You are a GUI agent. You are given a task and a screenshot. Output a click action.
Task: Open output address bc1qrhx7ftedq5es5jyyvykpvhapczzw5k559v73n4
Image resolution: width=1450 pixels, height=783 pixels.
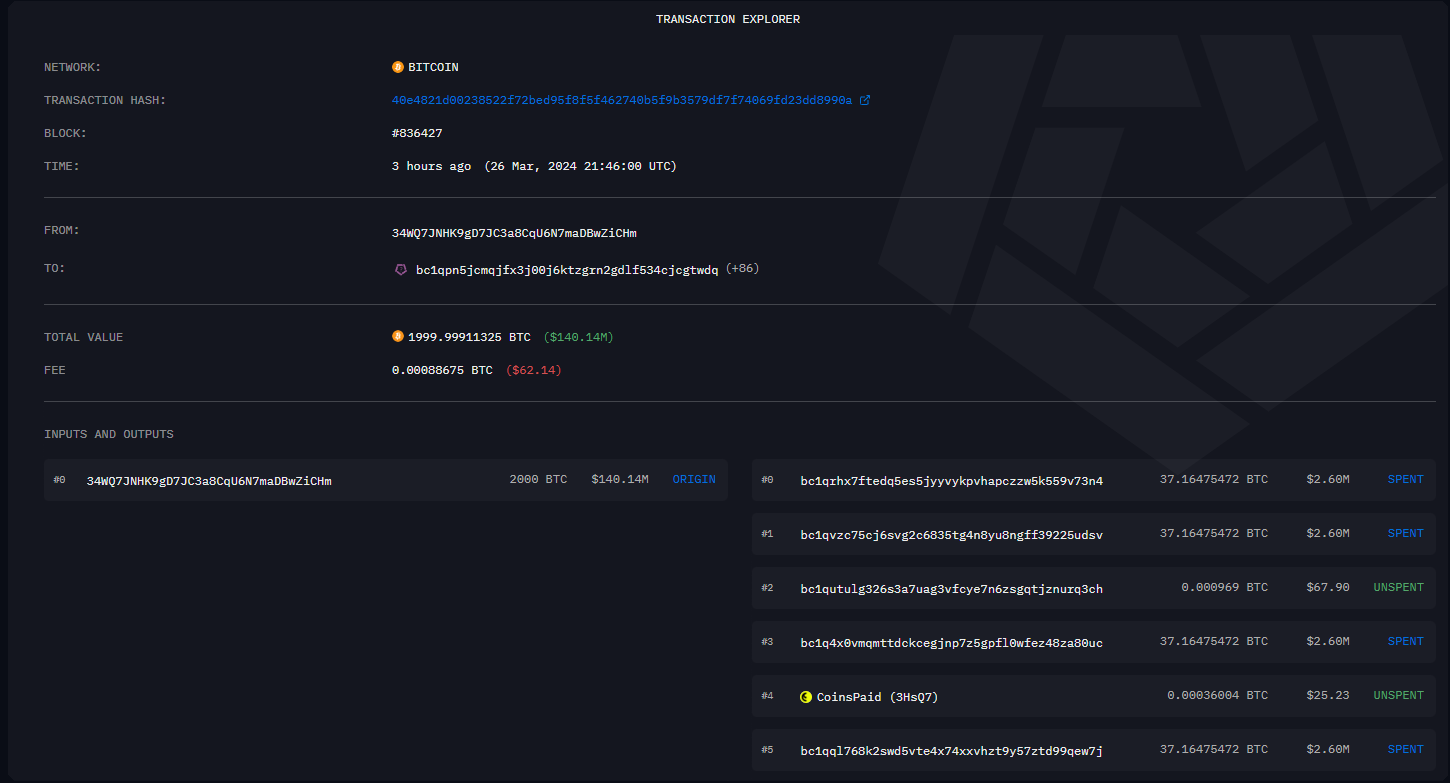pyautogui.click(x=951, y=481)
